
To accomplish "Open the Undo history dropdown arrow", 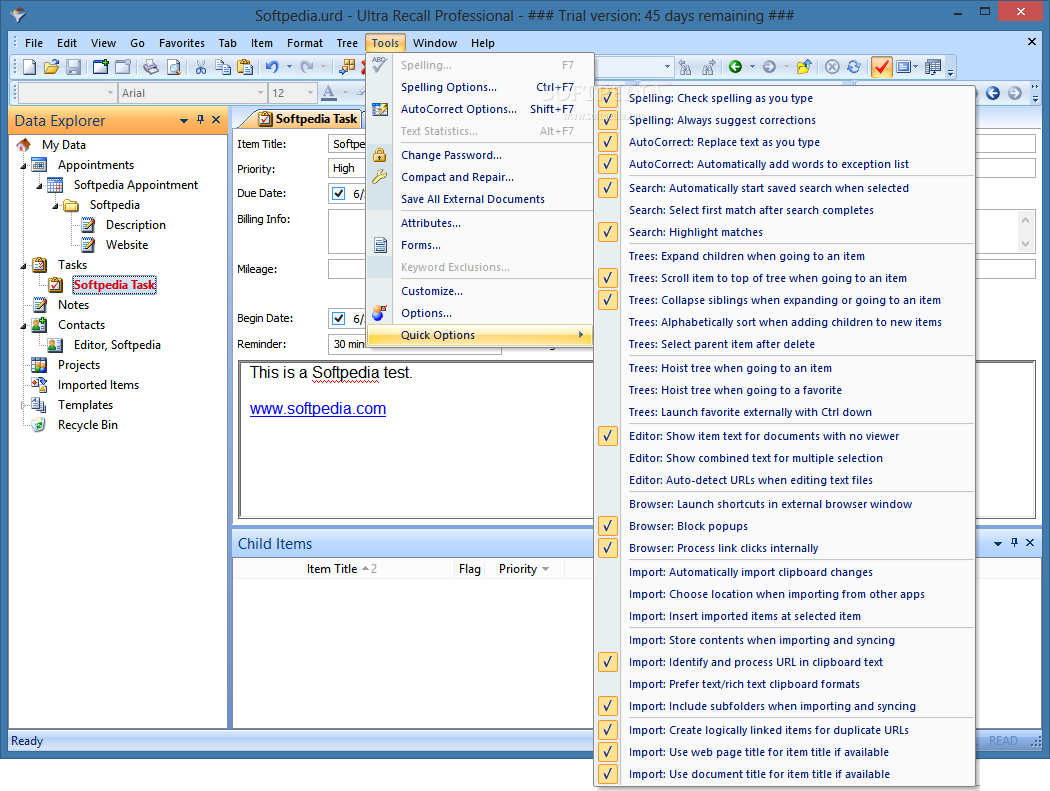I will point(289,67).
